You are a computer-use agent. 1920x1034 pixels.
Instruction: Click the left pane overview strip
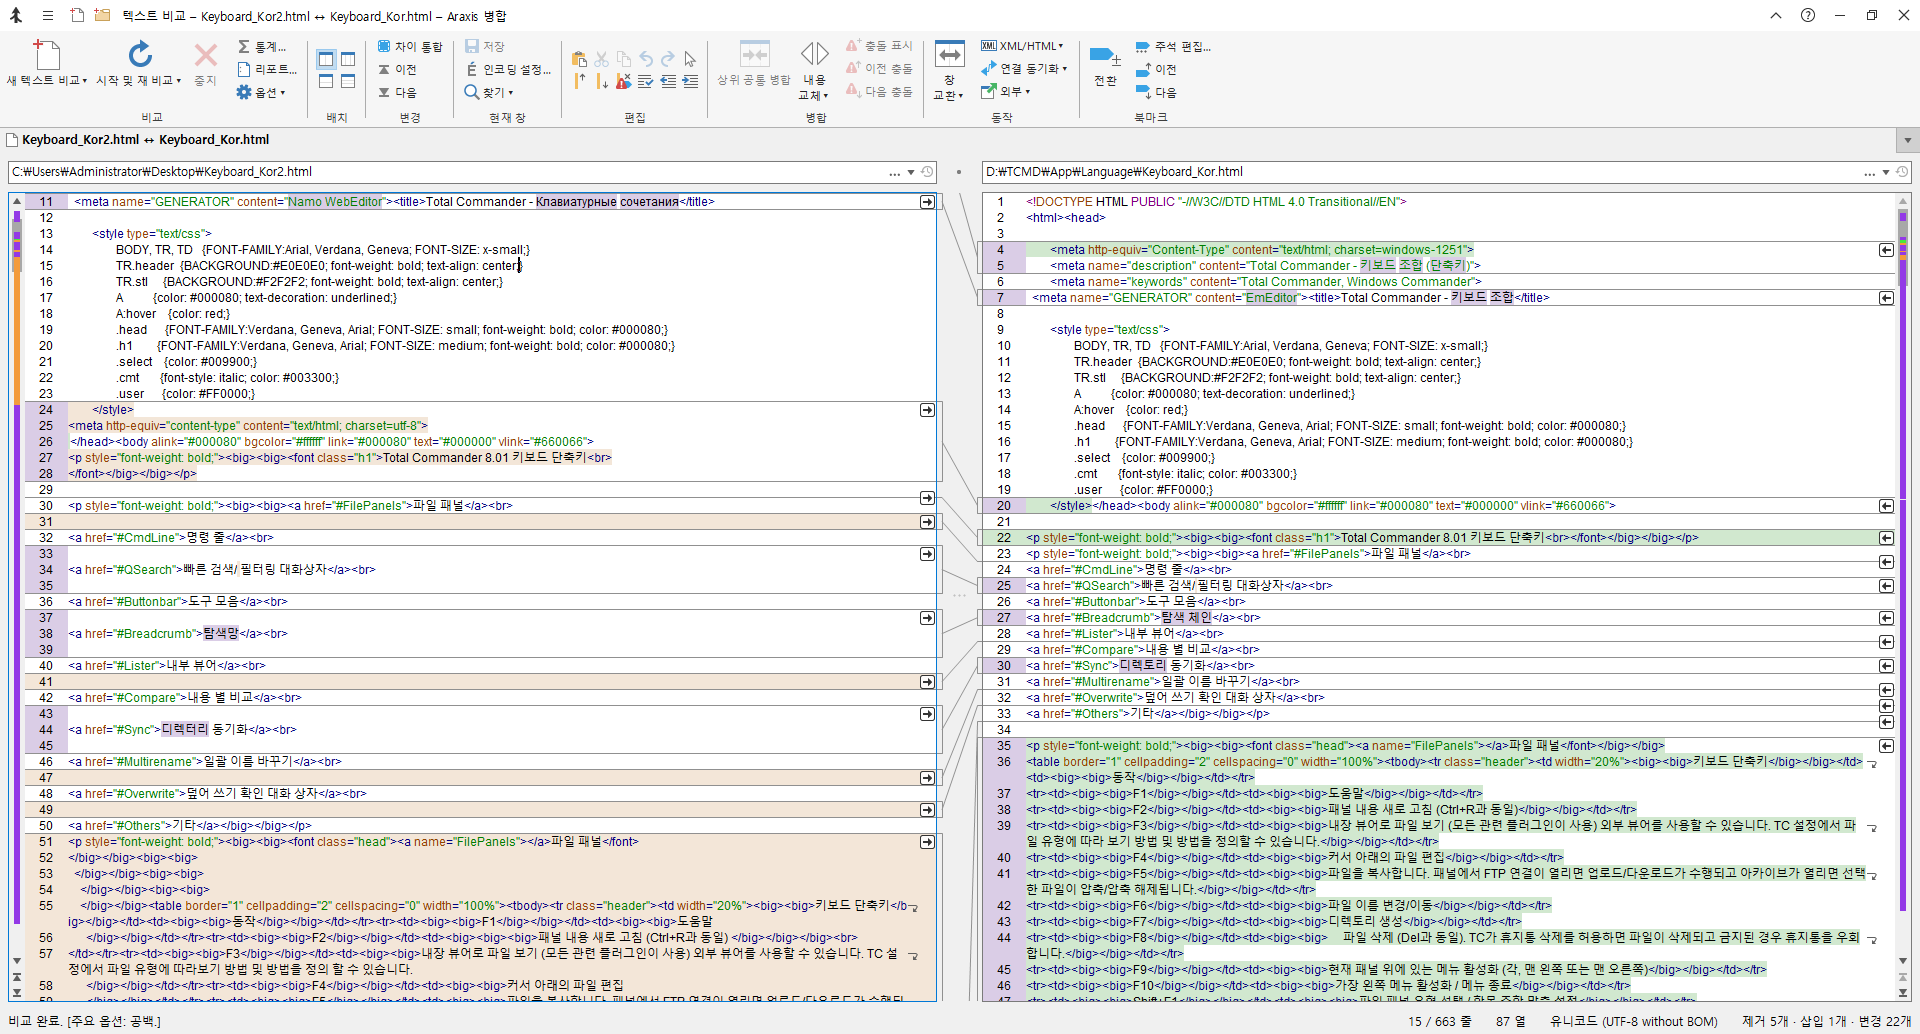click(x=16, y=565)
